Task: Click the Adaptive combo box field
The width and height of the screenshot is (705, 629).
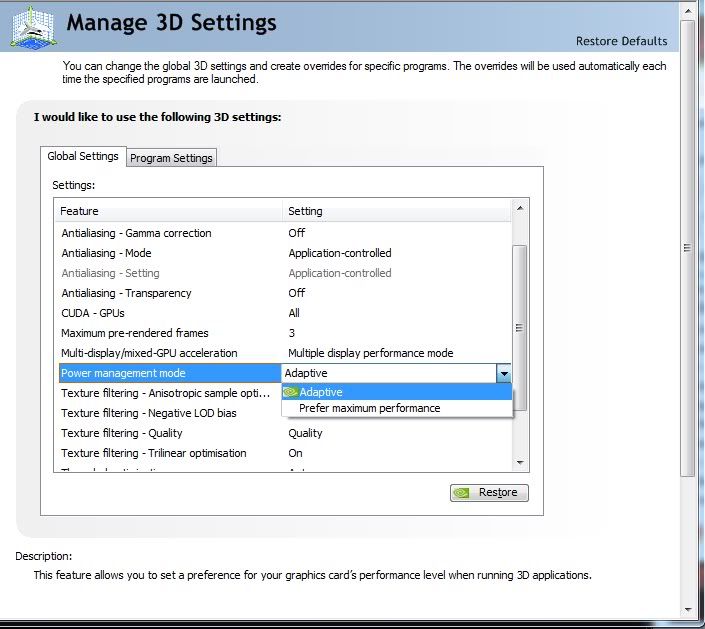Action: (x=389, y=373)
